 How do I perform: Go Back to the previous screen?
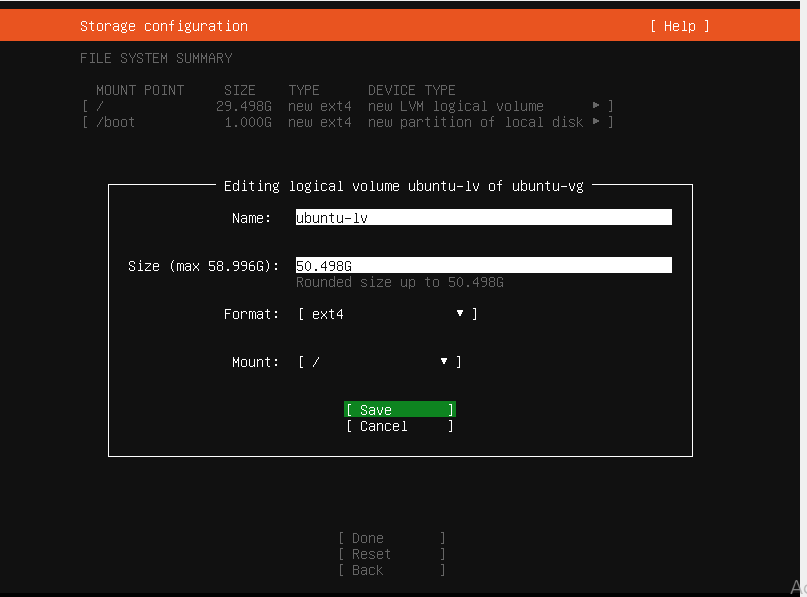[391, 570]
